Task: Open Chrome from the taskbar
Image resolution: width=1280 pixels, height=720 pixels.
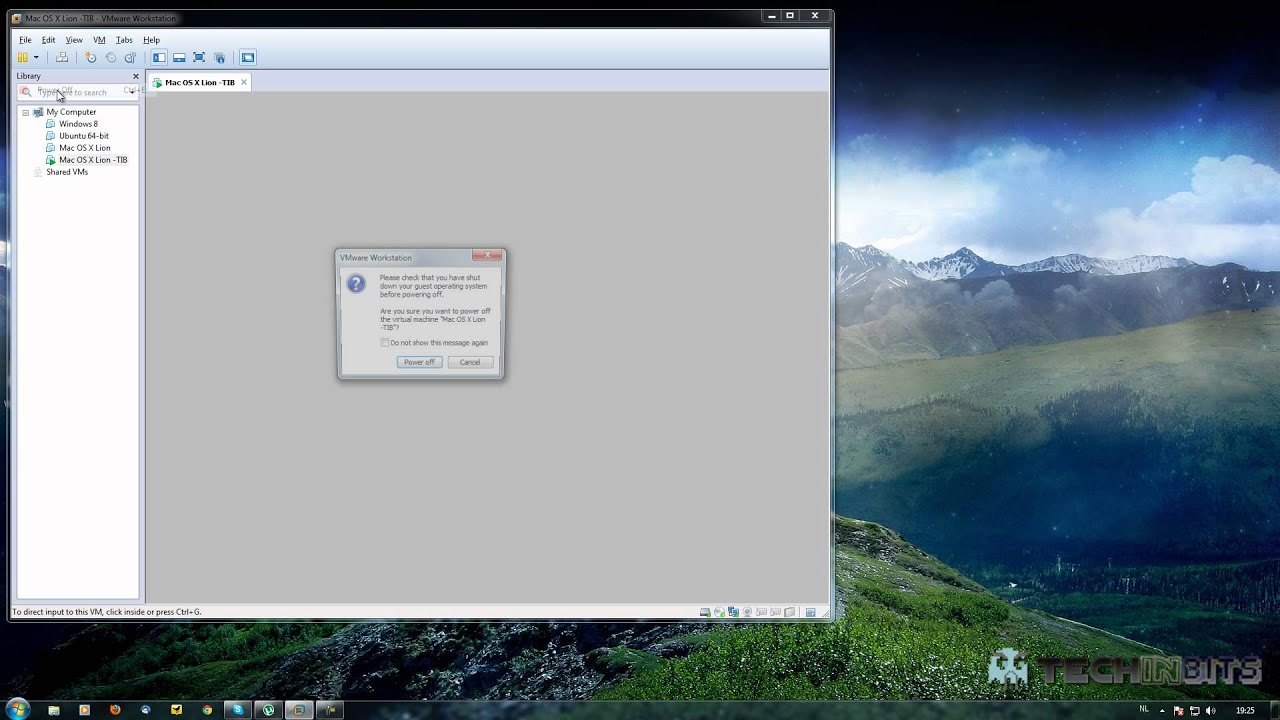Action: click(207, 710)
